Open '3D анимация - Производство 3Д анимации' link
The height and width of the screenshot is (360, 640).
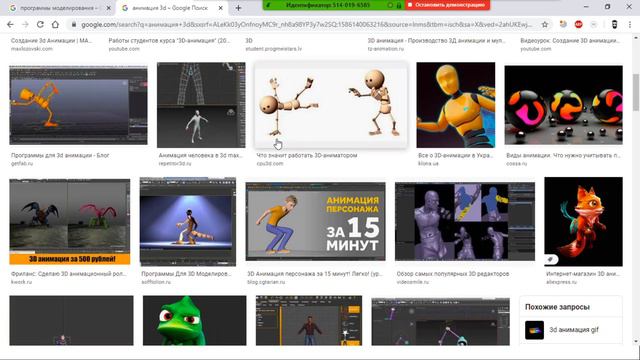coord(436,41)
